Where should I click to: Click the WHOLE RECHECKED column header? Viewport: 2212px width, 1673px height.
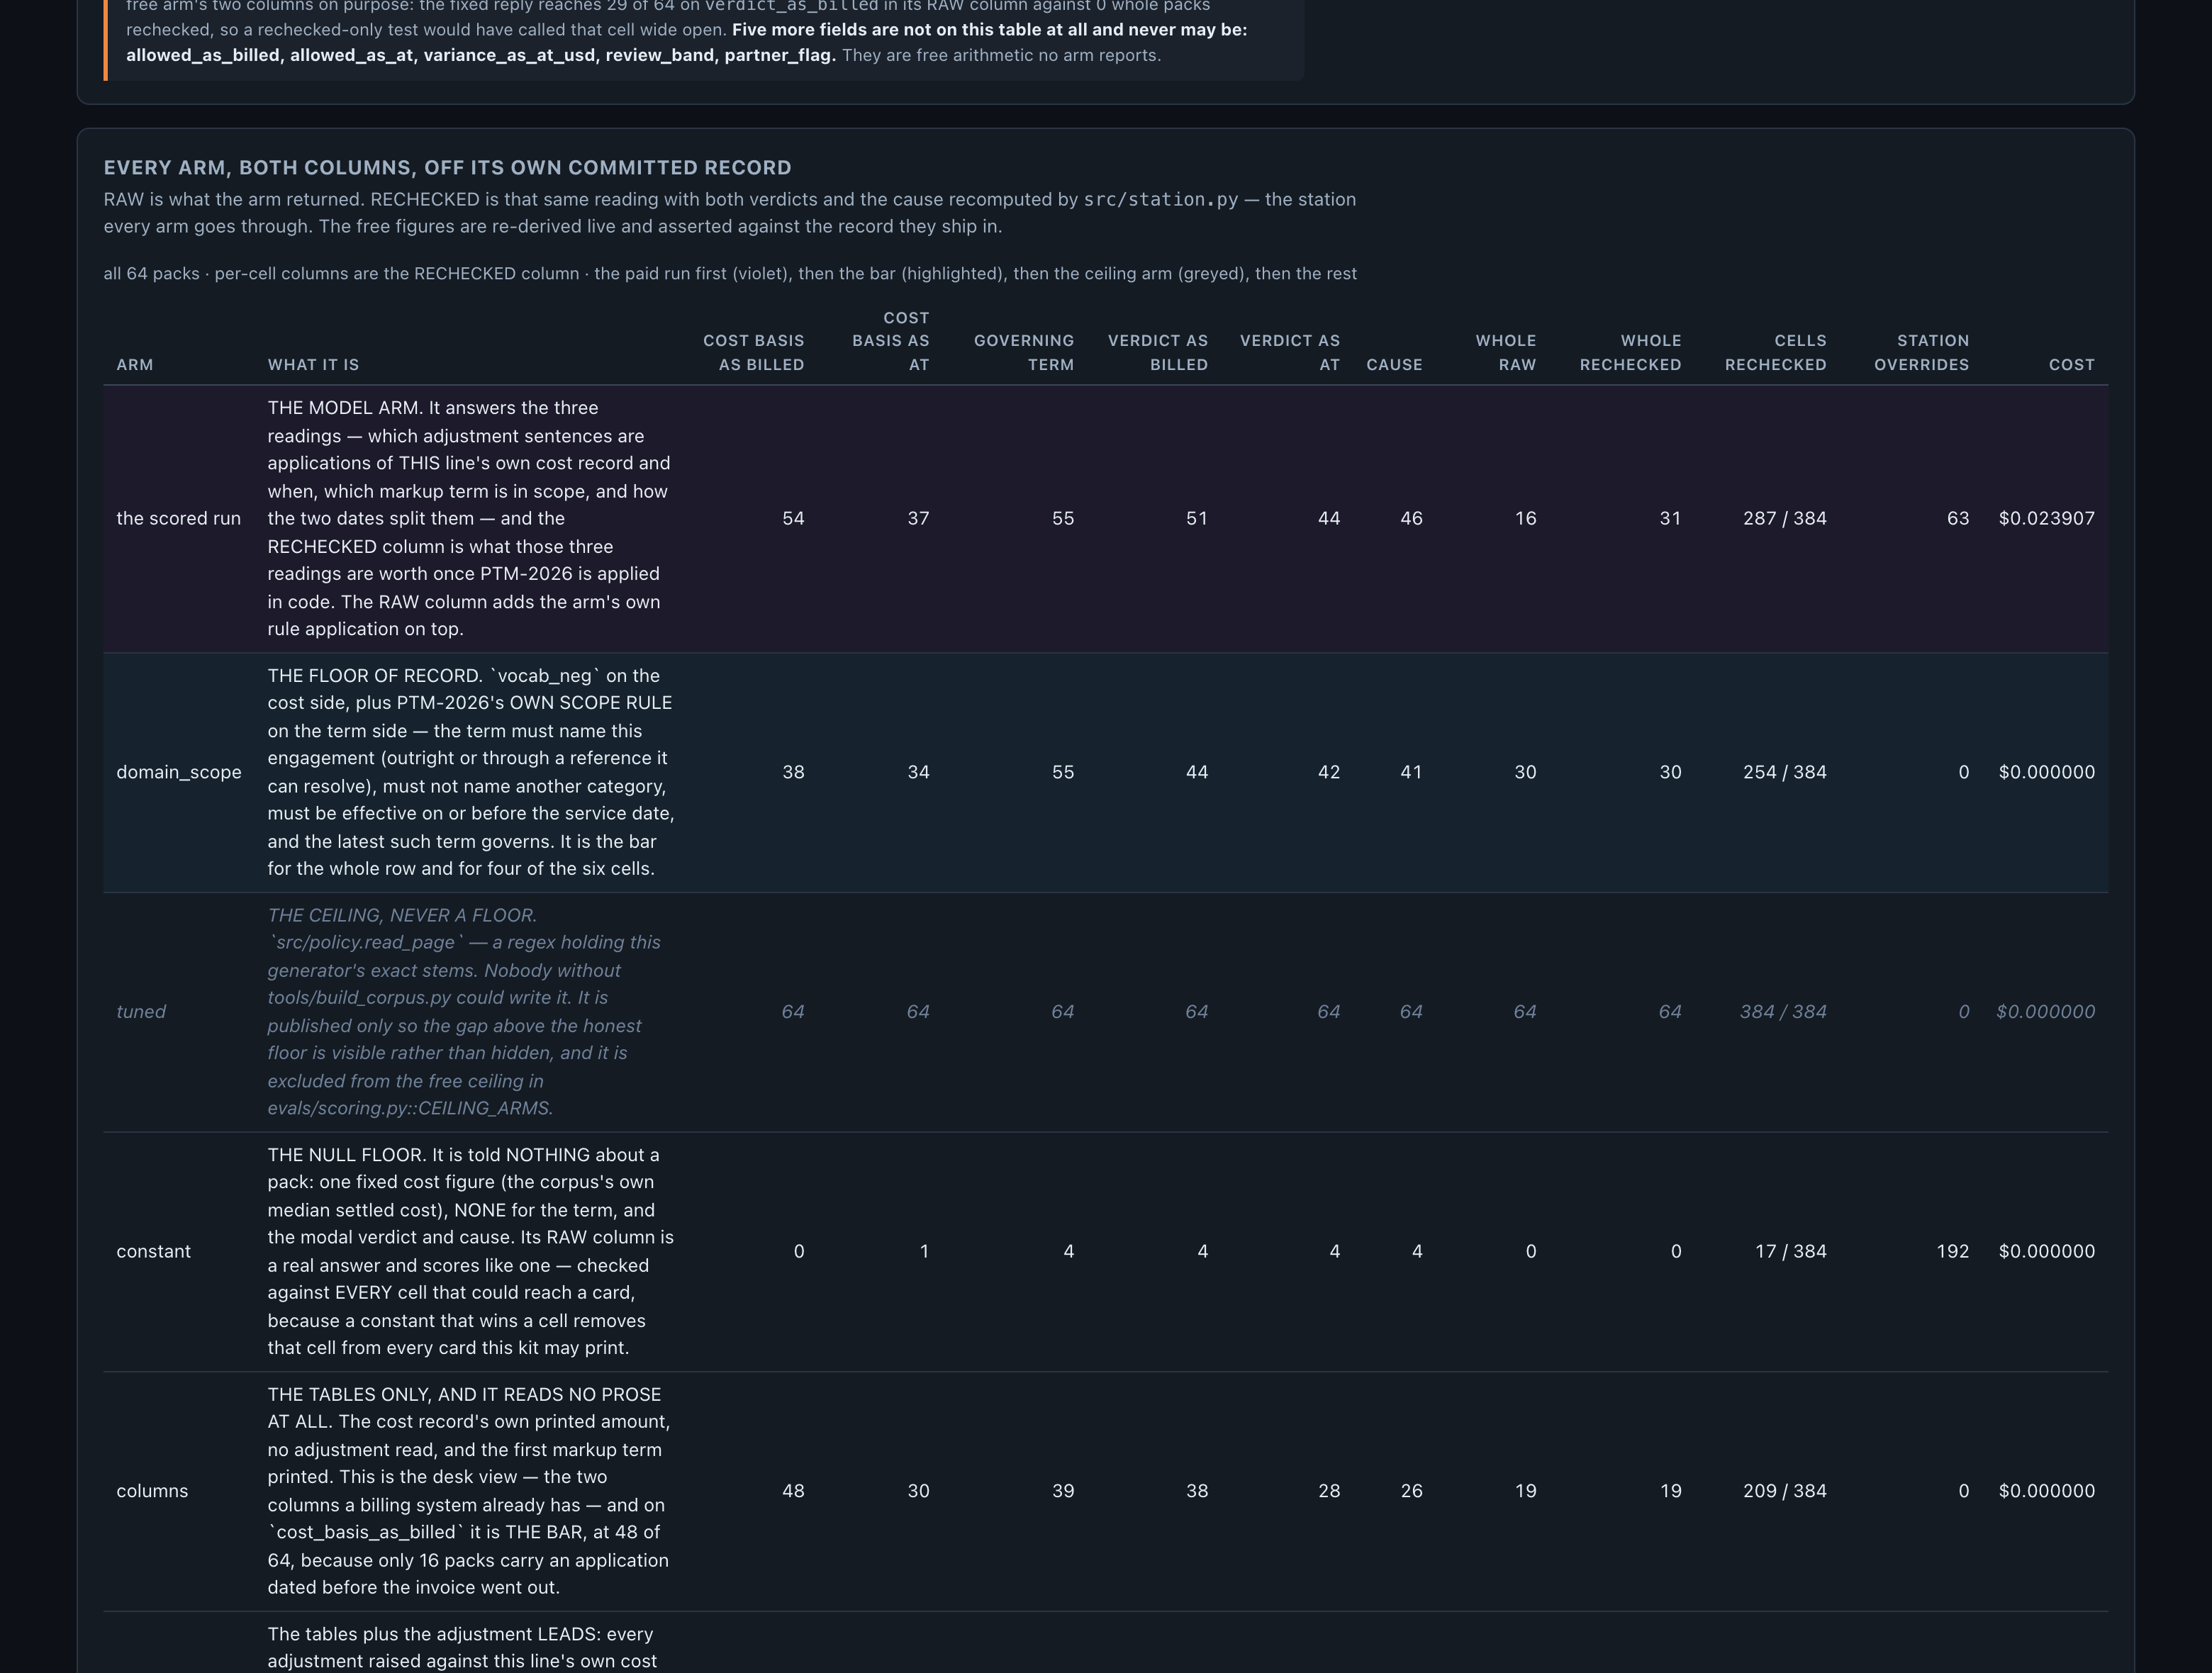(x=1630, y=353)
